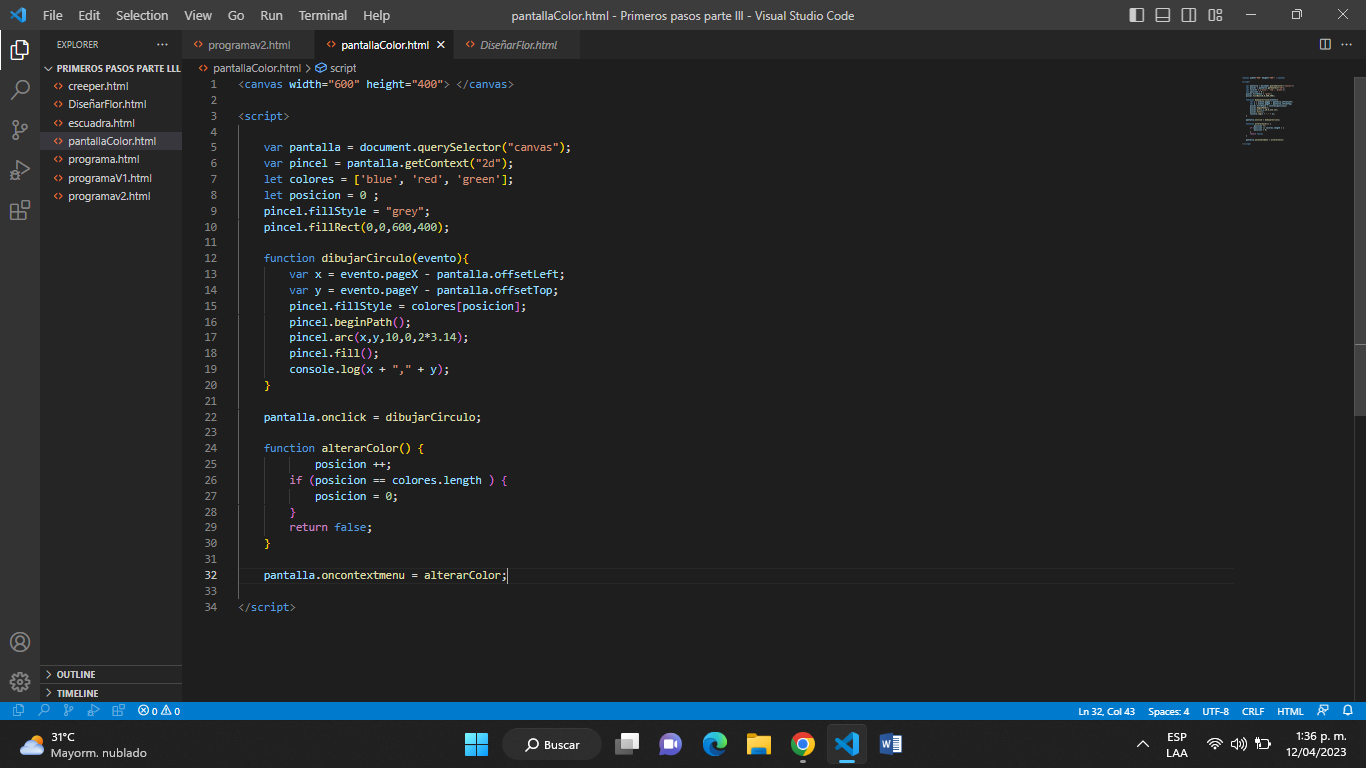1366x768 pixels.
Task: Click the editor minimap code preview
Action: point(1269,110)
